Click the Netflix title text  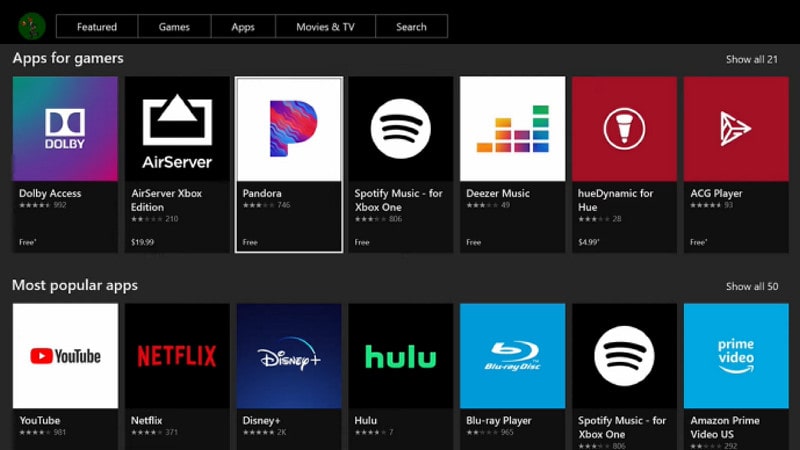(x=146, y=420)
